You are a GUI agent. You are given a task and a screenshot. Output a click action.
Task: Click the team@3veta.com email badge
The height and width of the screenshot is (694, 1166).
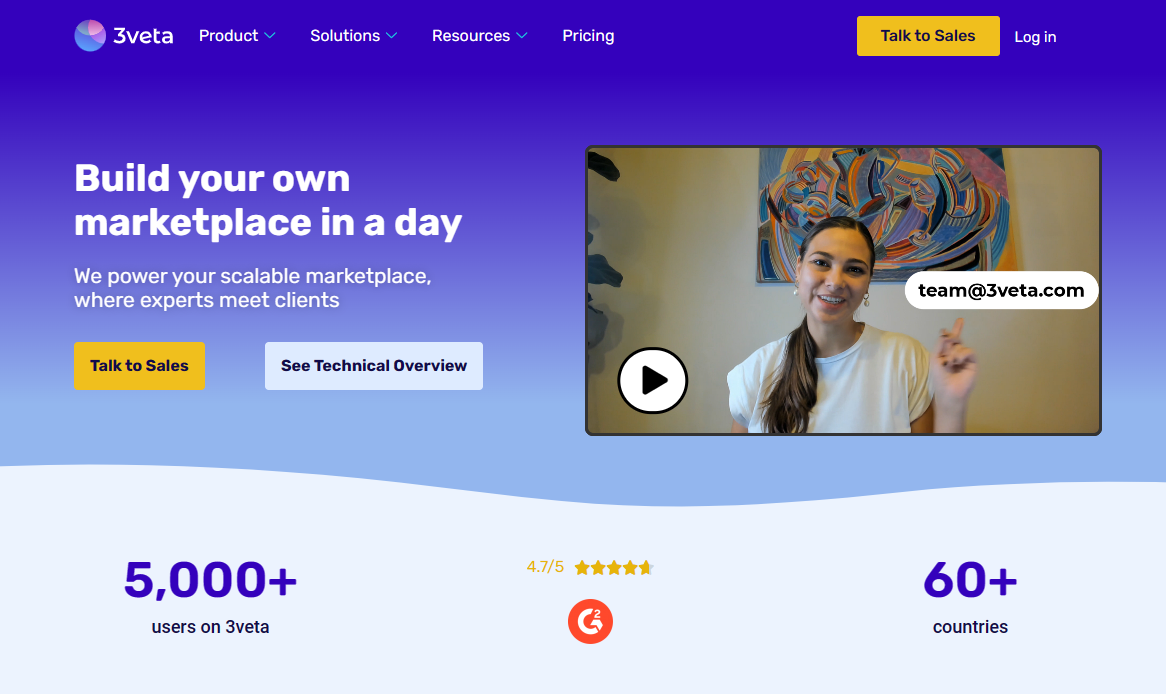pos(1001,290)
